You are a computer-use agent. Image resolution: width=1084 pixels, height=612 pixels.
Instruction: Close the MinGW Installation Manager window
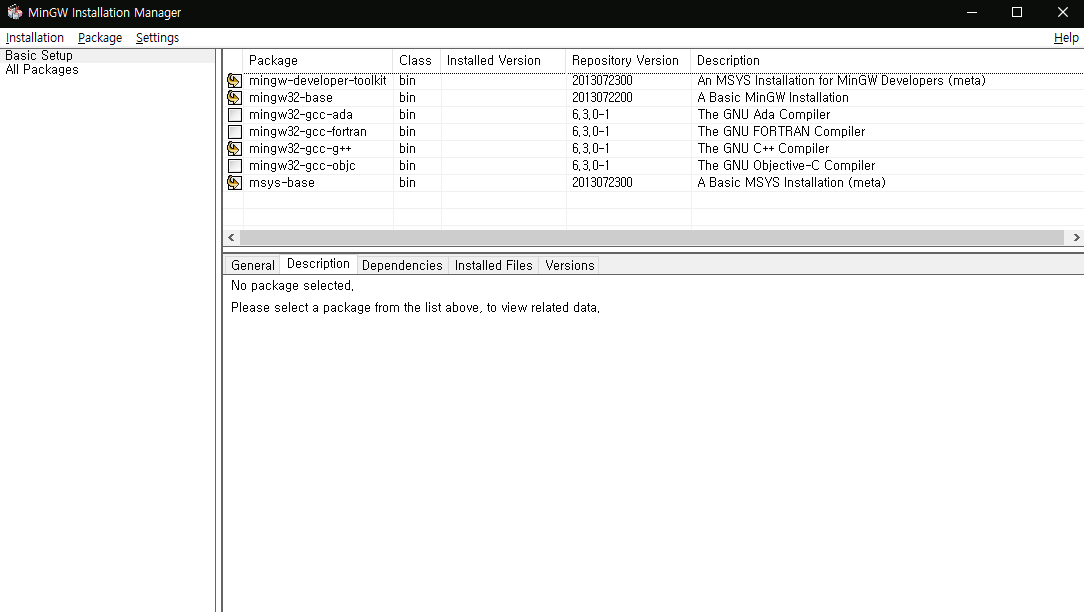click(x=1063, y=12)
